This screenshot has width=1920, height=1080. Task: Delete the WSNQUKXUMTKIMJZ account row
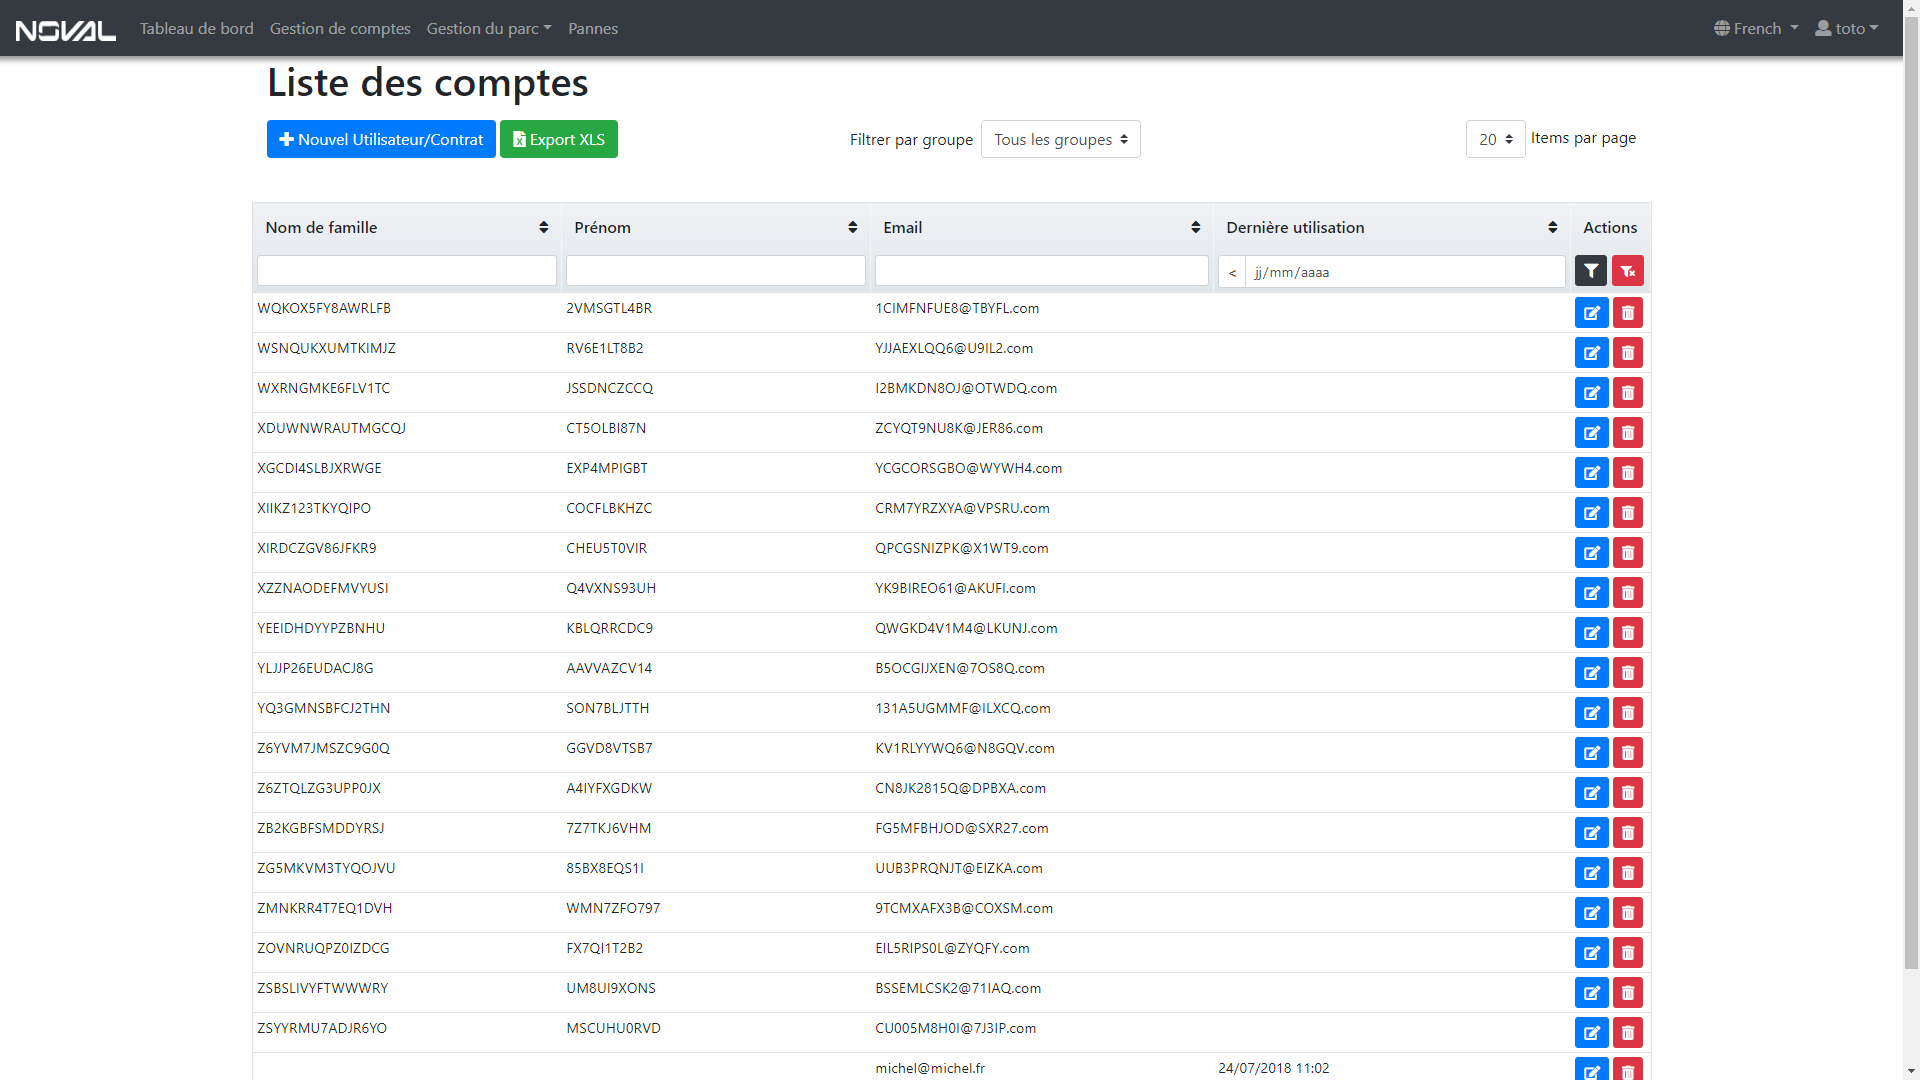click(1627, 353)
